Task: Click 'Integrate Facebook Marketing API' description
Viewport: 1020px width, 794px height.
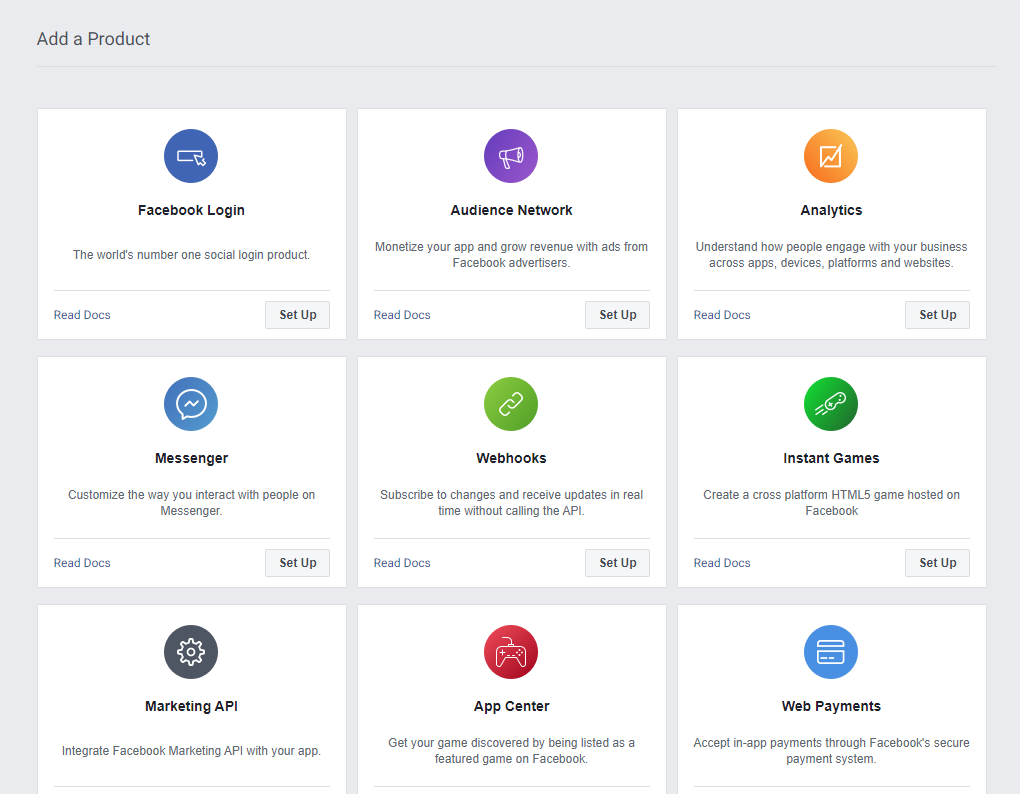Action: (x=191, y=751)
